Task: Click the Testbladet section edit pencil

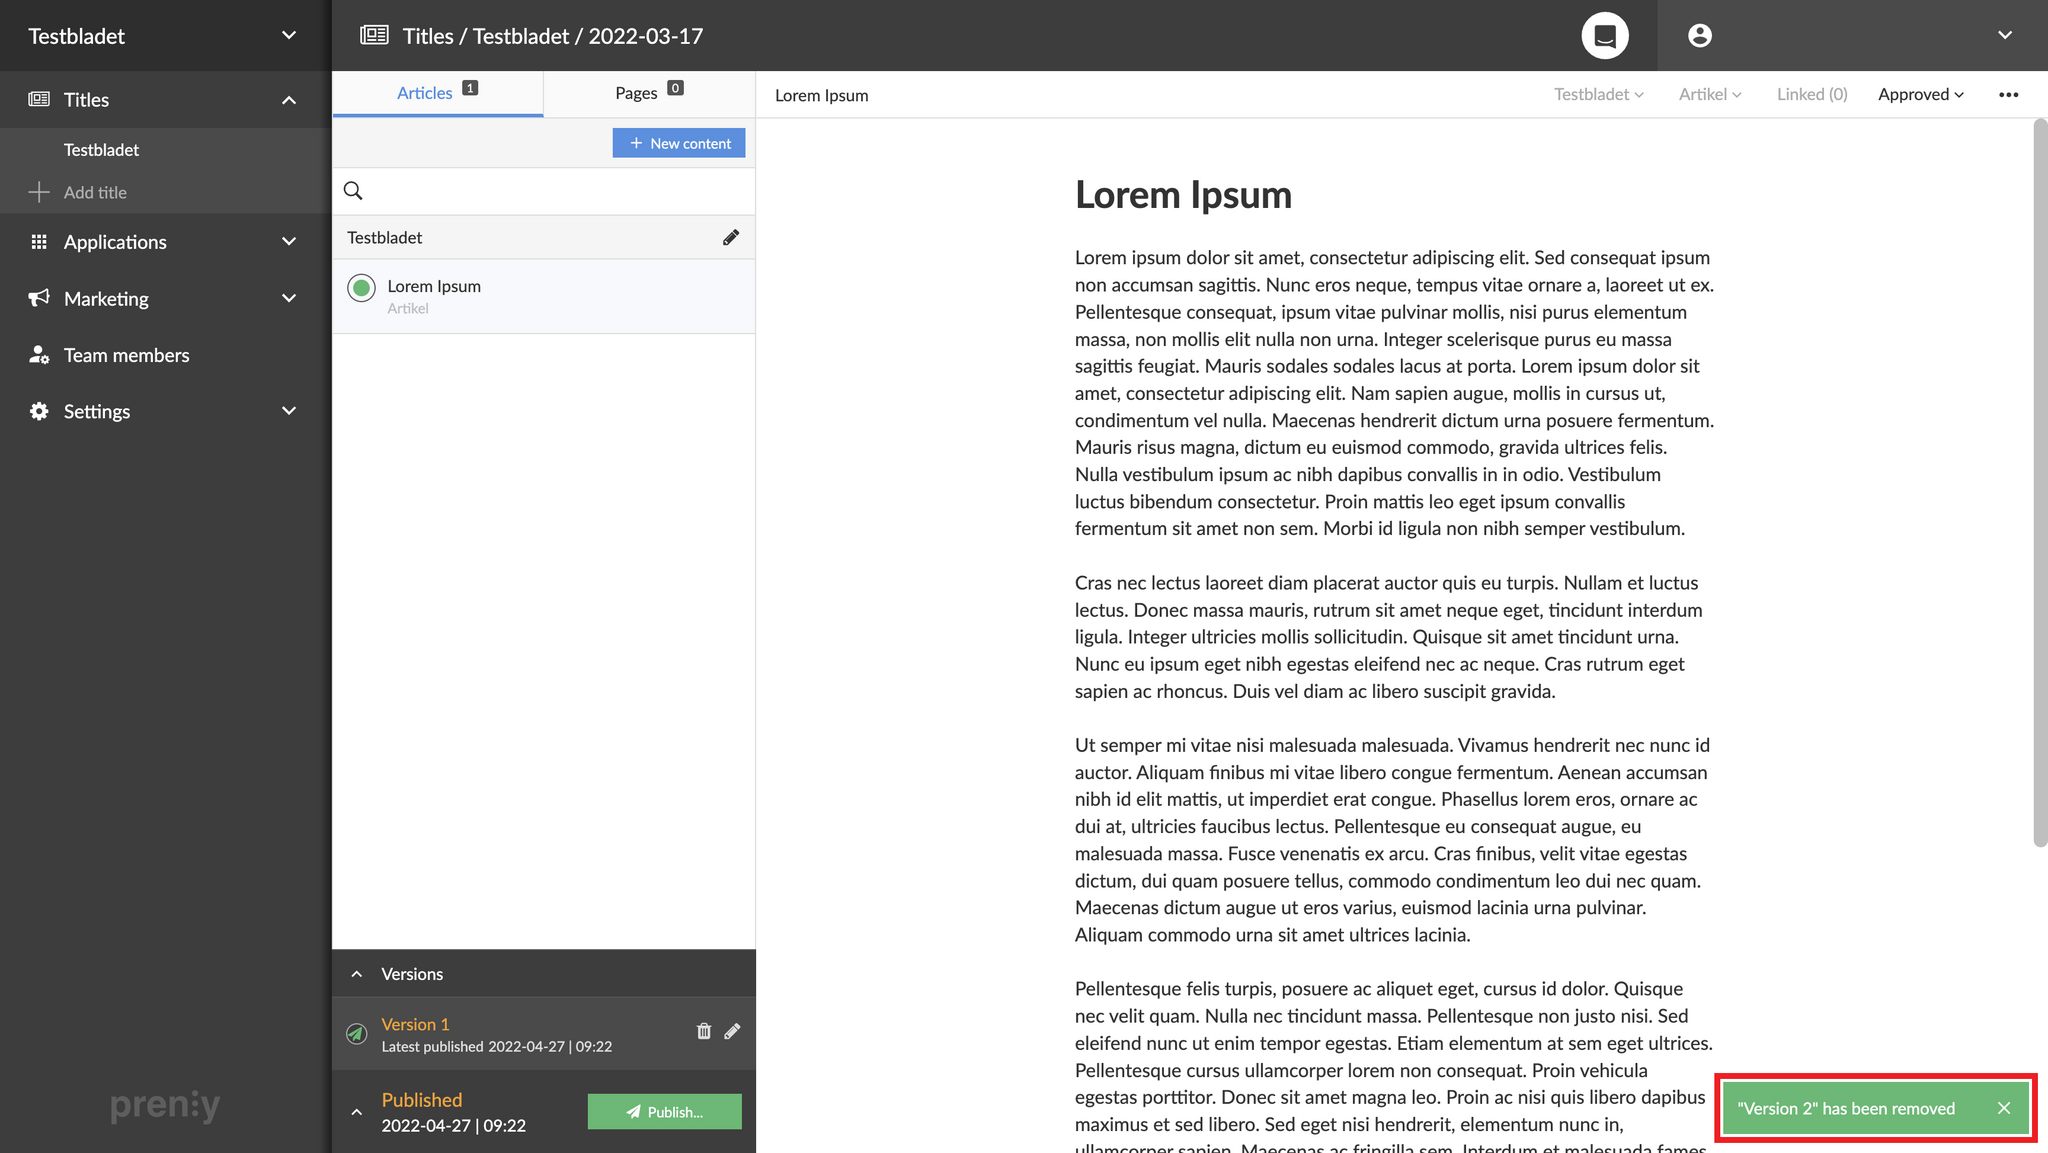Action: [x=731, y=237]
